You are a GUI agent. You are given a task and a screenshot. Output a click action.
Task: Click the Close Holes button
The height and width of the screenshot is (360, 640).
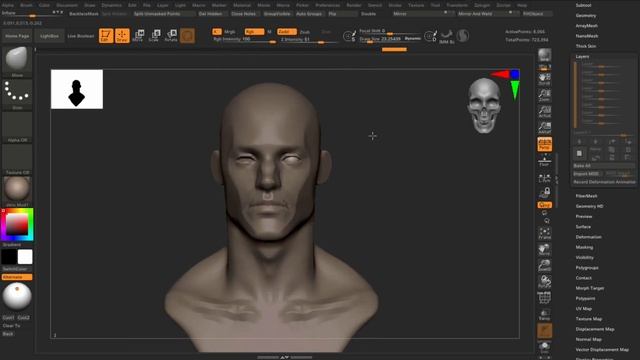(244, 14)
